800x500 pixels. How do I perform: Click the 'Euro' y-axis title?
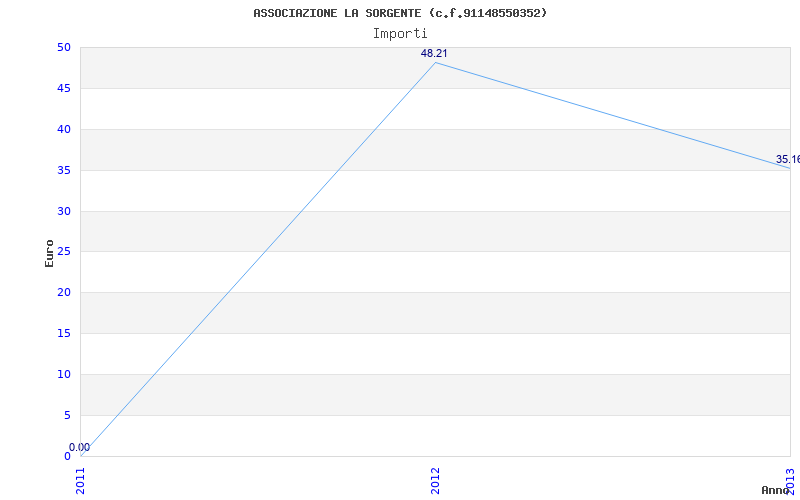tap(49, 253)
